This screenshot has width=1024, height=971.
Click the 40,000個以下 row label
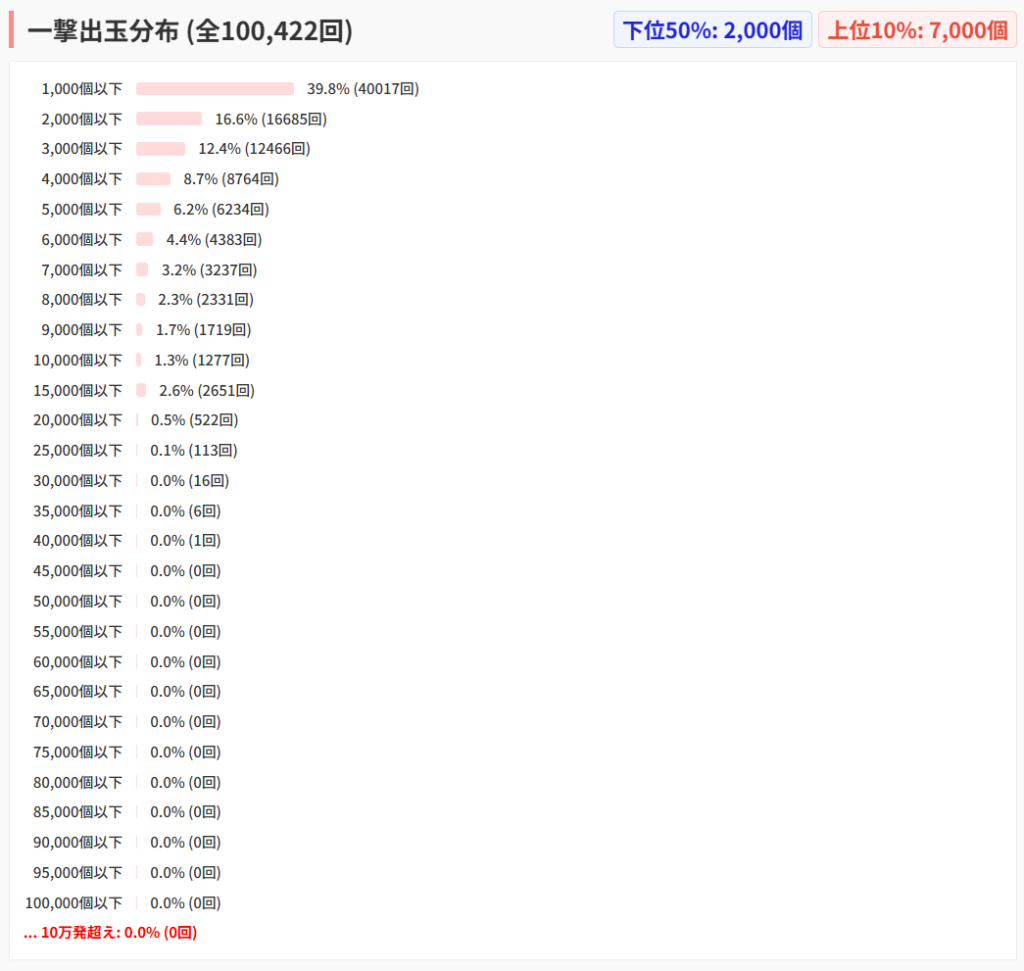77,541
